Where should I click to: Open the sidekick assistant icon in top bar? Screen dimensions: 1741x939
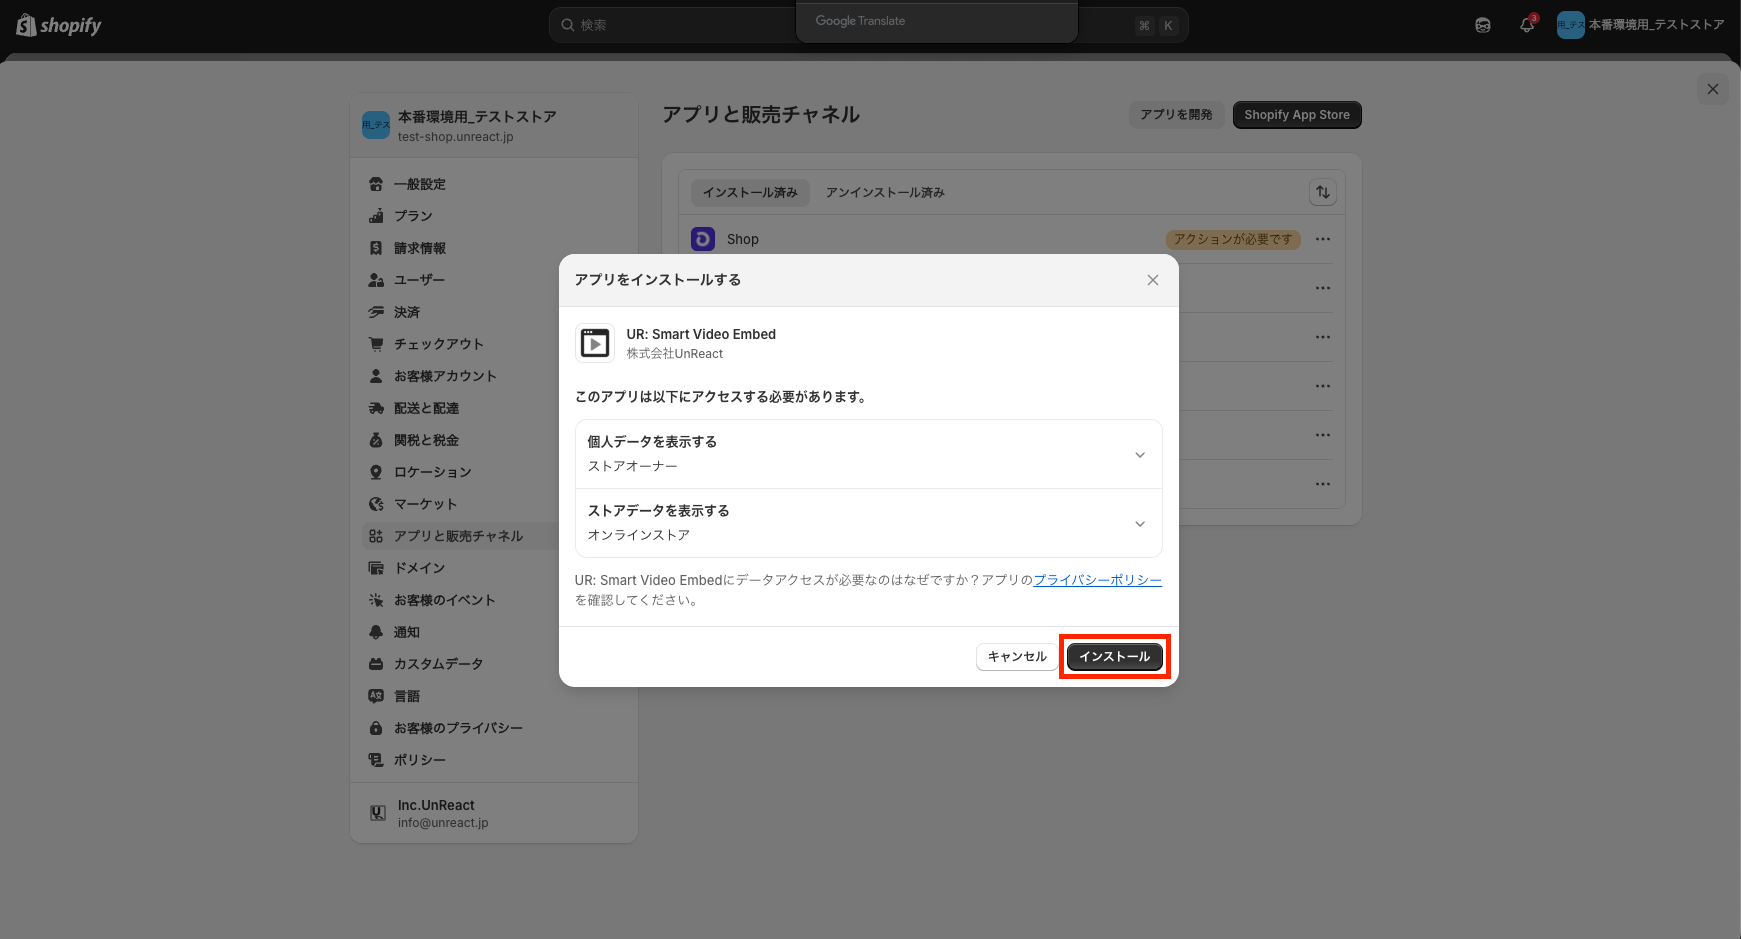1483,25
